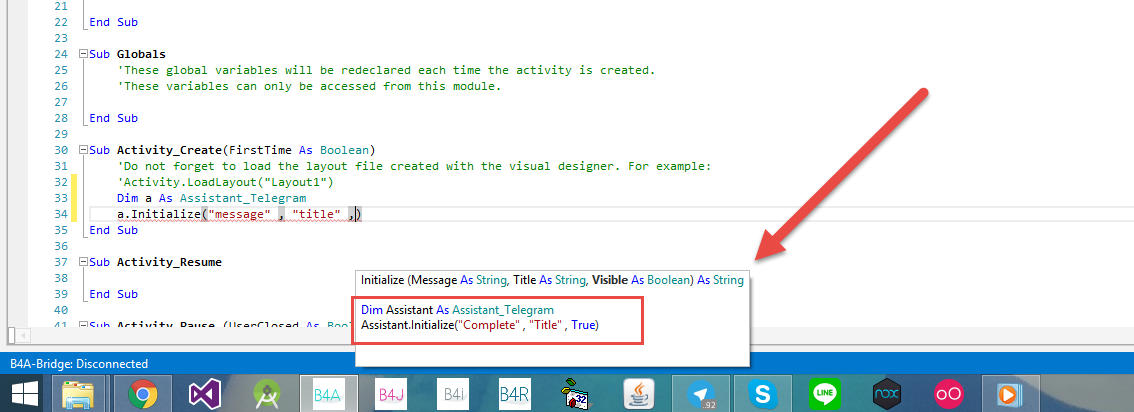Open Telegram from the taskbar
This screenshot has height=412, width=1134.
[701, 394]
